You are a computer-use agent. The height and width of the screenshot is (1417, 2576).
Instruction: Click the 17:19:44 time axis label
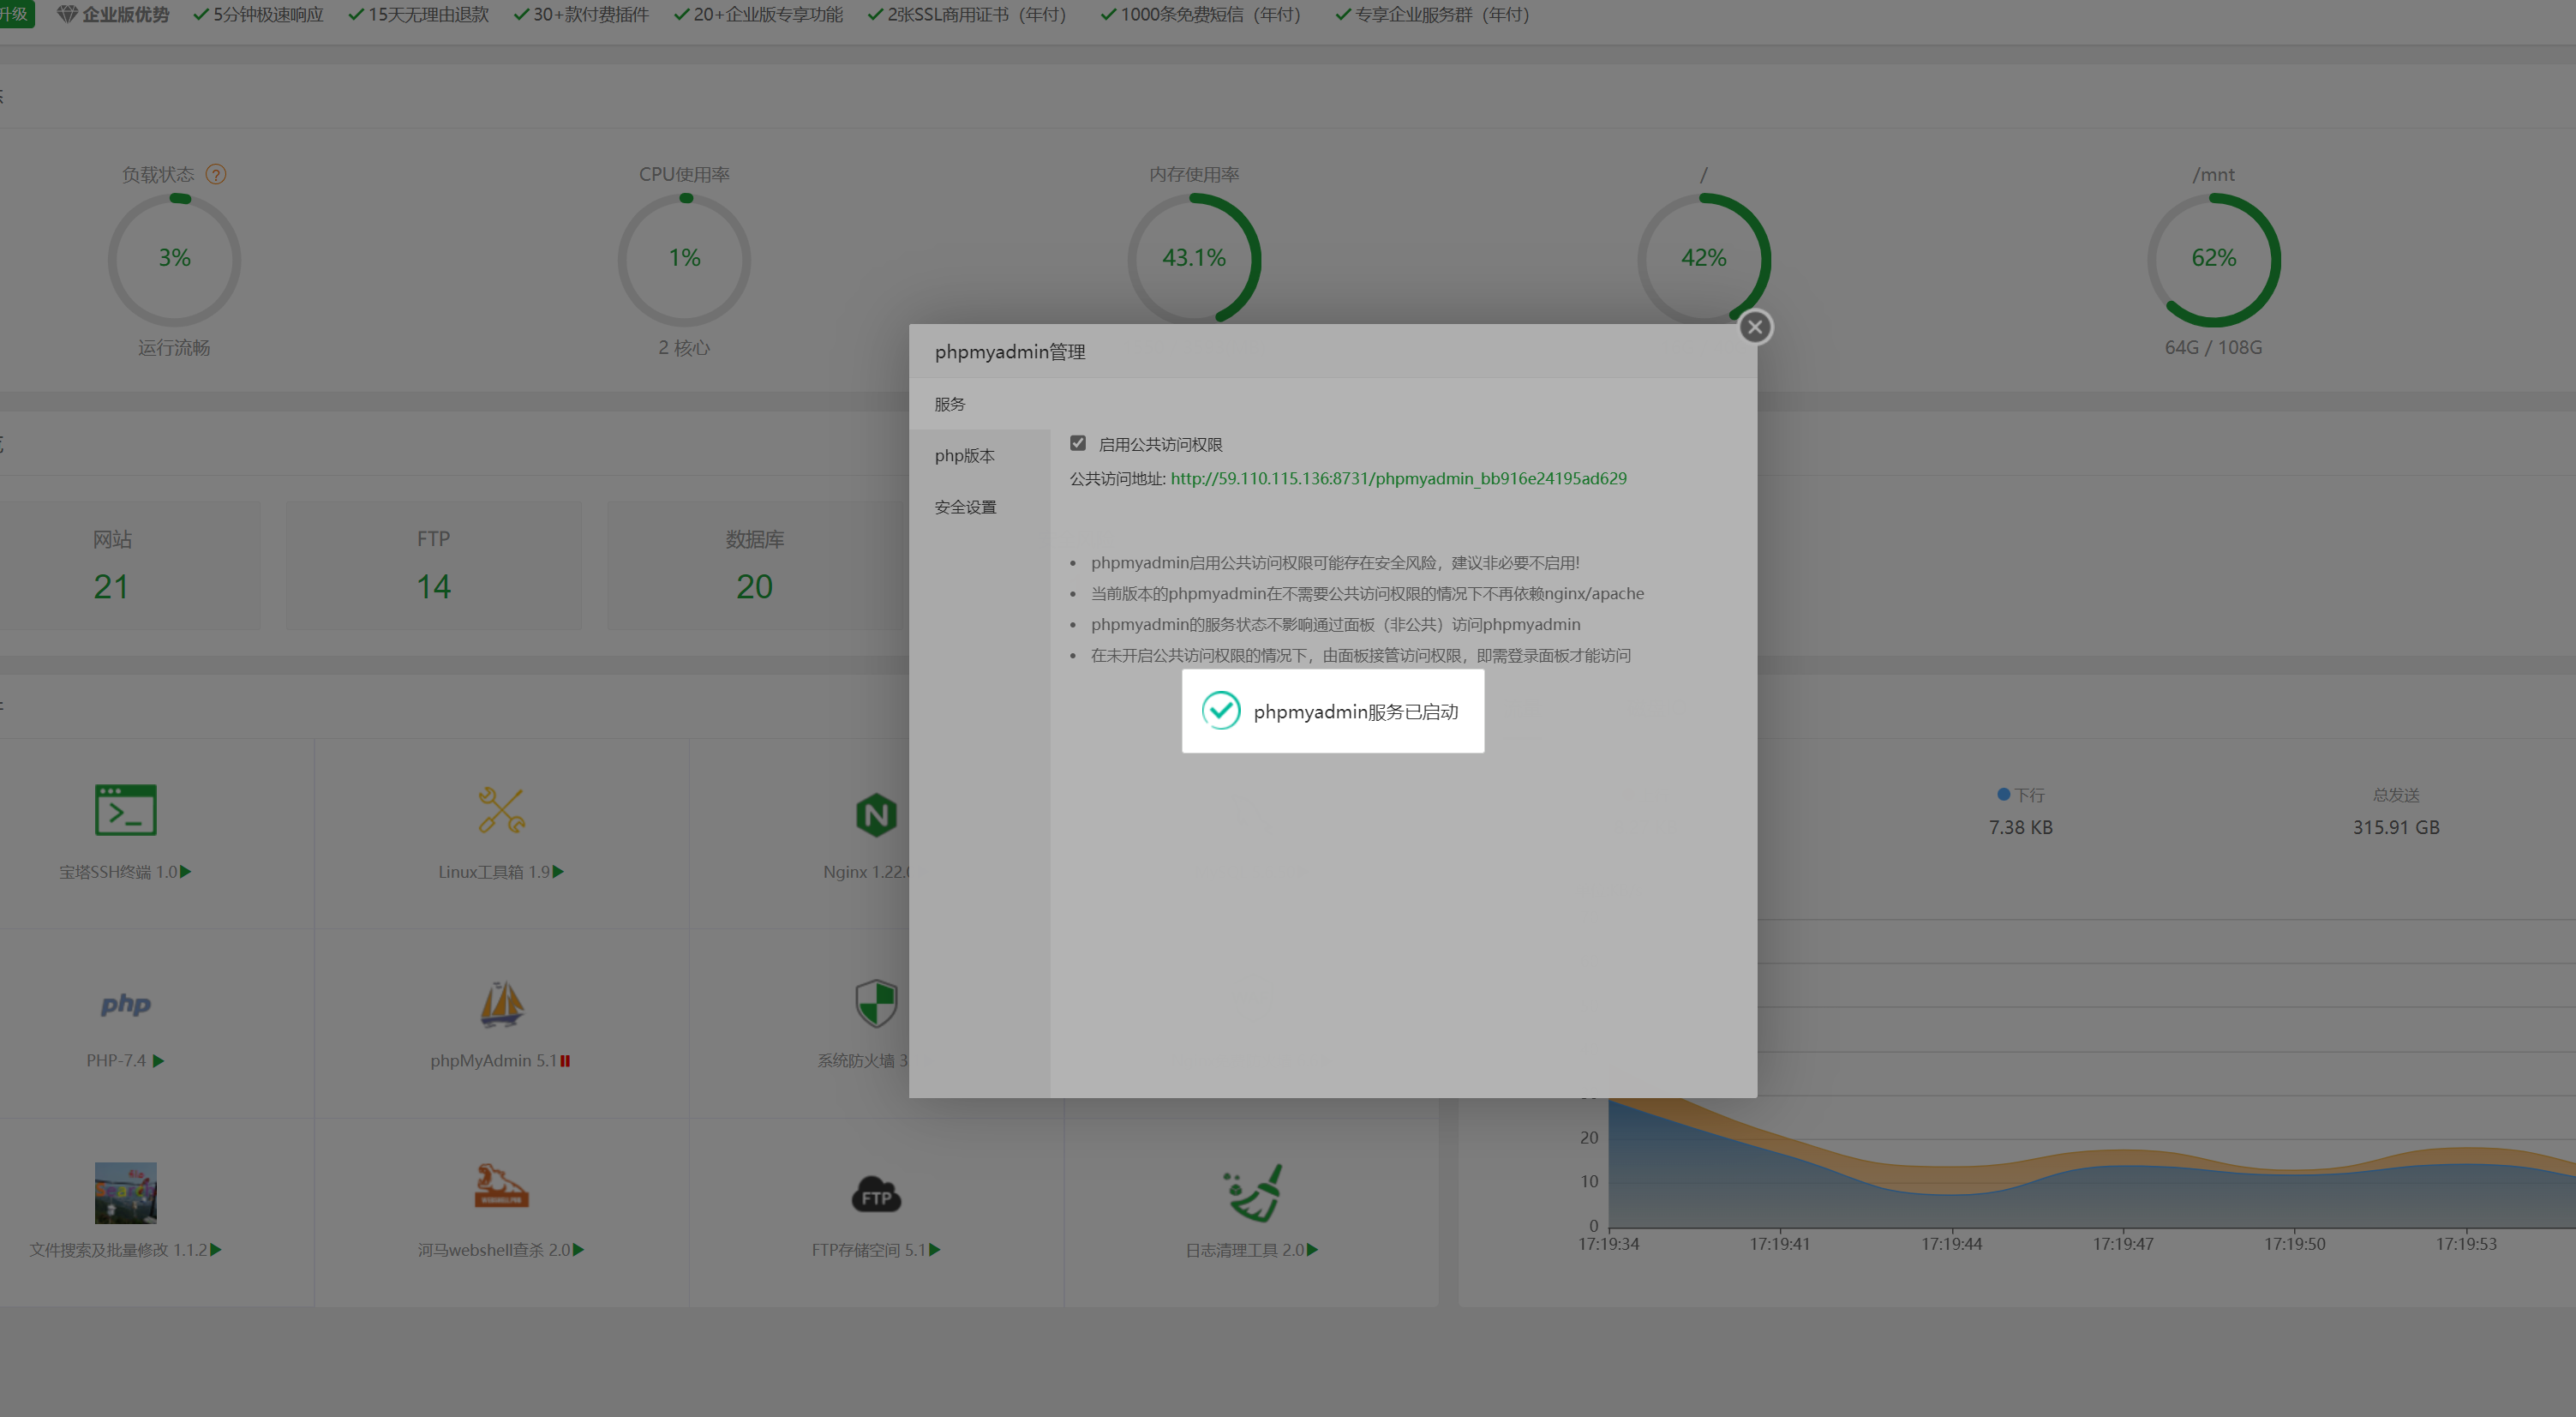1951,1243
